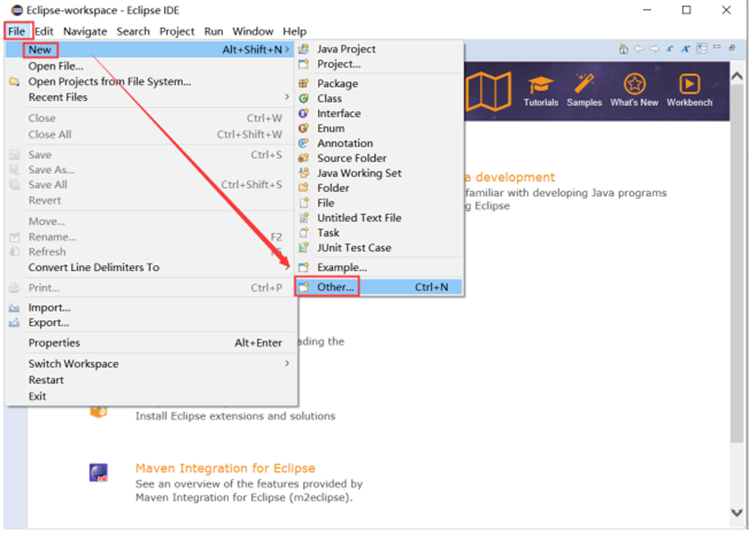Open the Navigate menu
The width and height of the screenshot is (750, 533).
tap(85, 32)
